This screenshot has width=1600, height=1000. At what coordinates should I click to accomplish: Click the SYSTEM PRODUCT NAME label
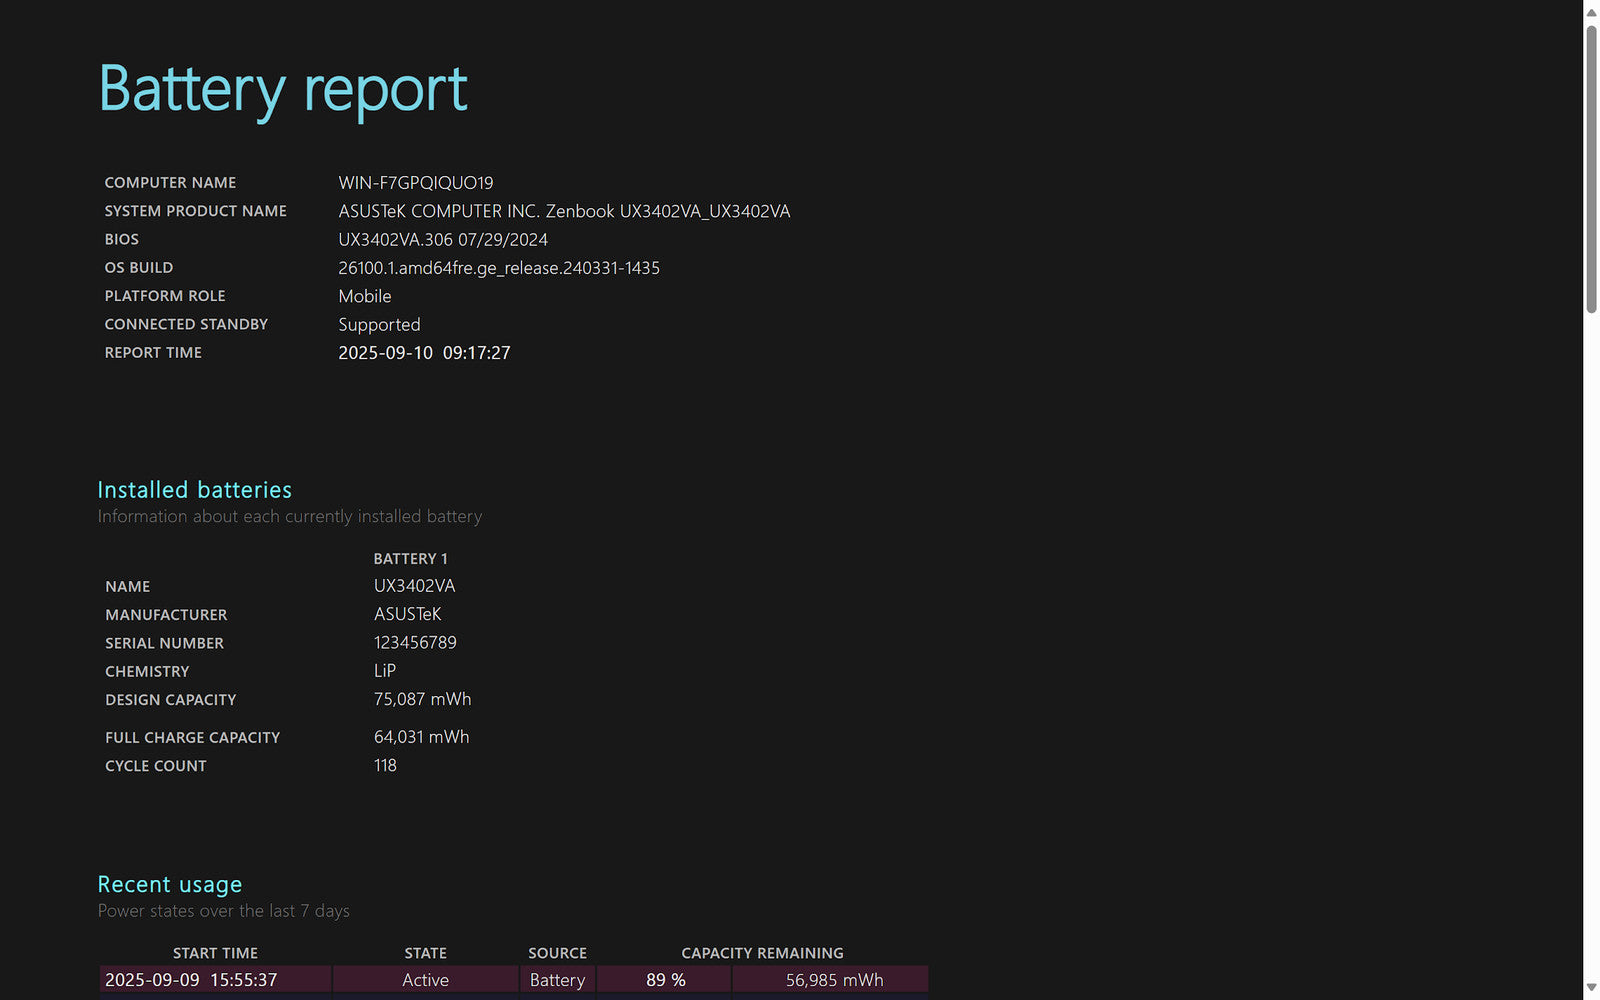[x=195, y=211]
